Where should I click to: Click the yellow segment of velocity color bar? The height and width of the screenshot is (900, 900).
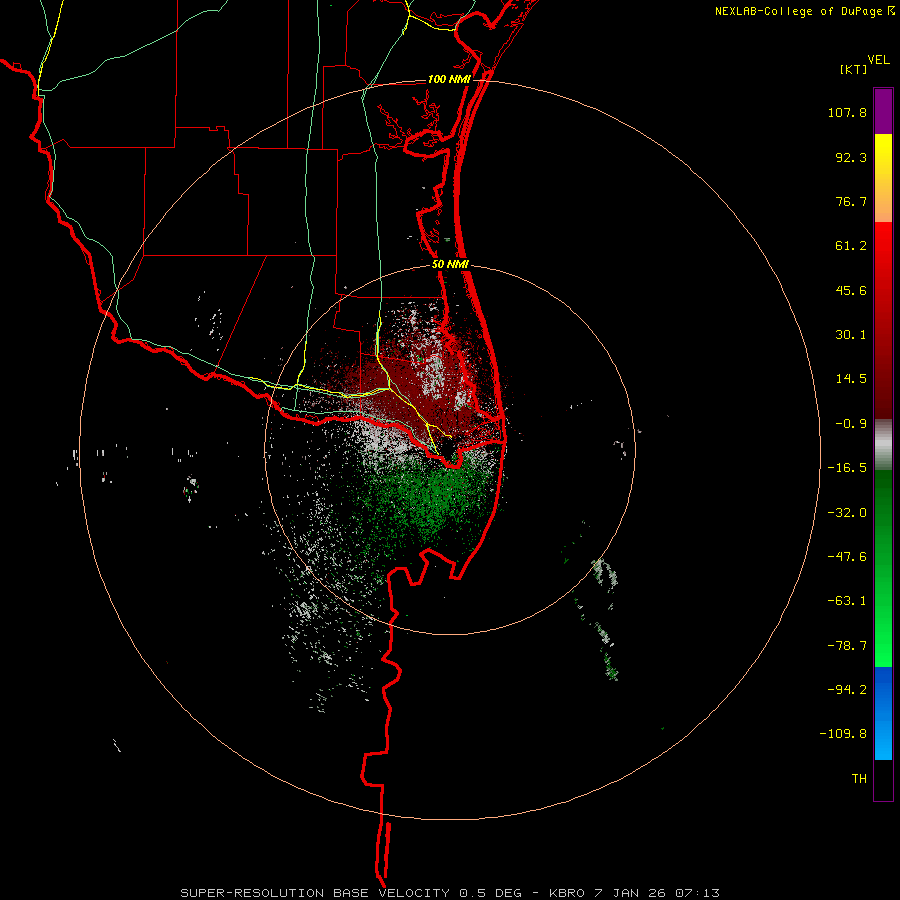tap(883, 178)
